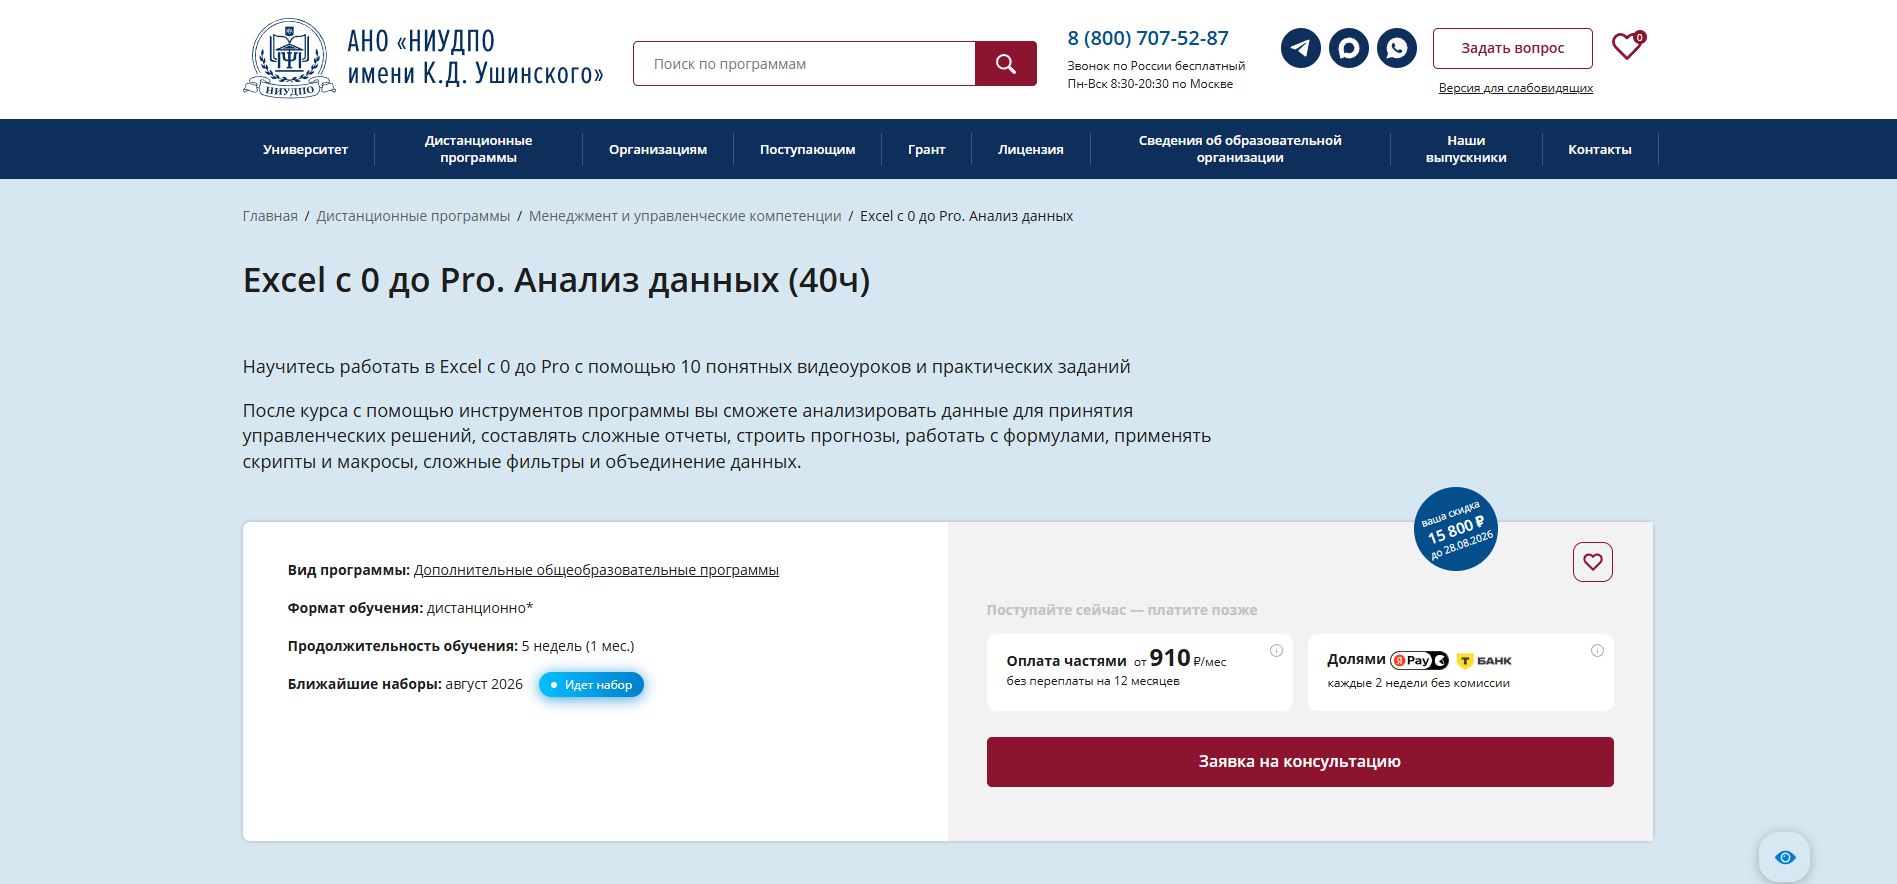This screenshot has width=1897, height=884.
Task: Open Сведения об образовательной организации menu
Action: pos(1240,149)
